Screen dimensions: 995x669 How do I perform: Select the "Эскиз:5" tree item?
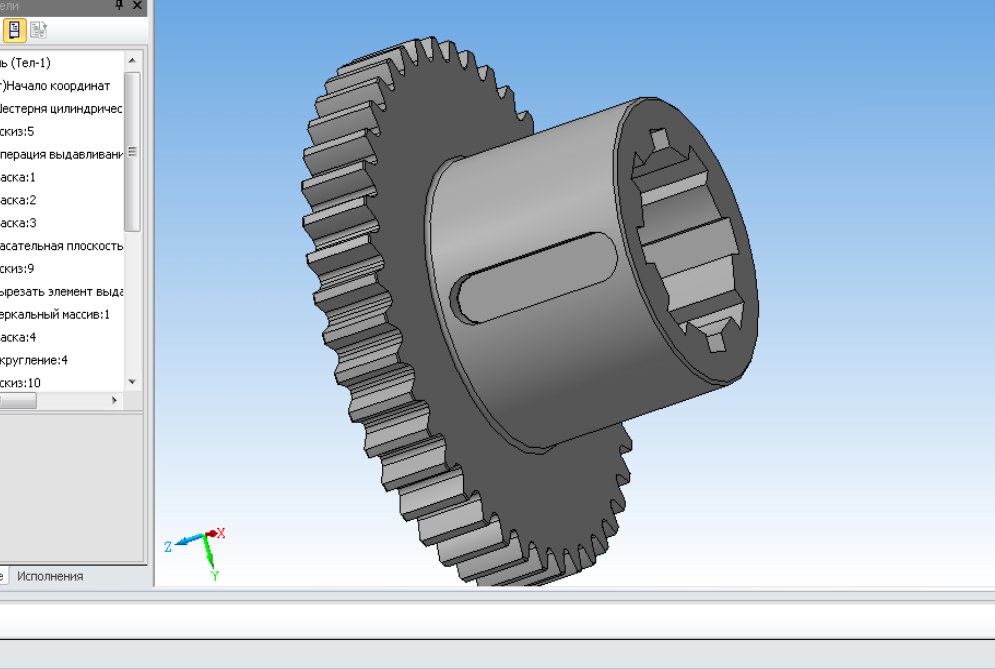pyautogui.click(x=17, y=131)
